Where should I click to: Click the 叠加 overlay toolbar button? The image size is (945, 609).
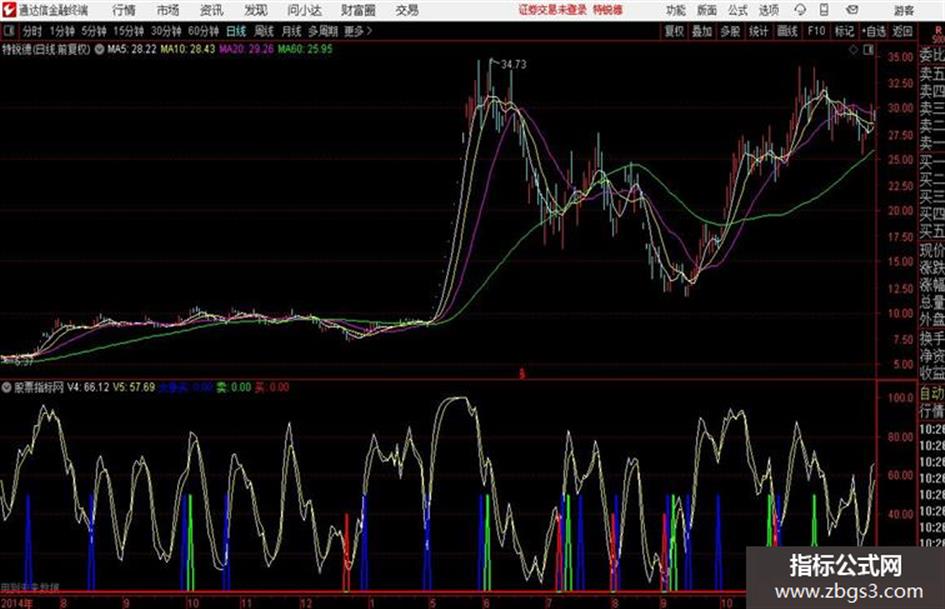(x=702, y=31)
